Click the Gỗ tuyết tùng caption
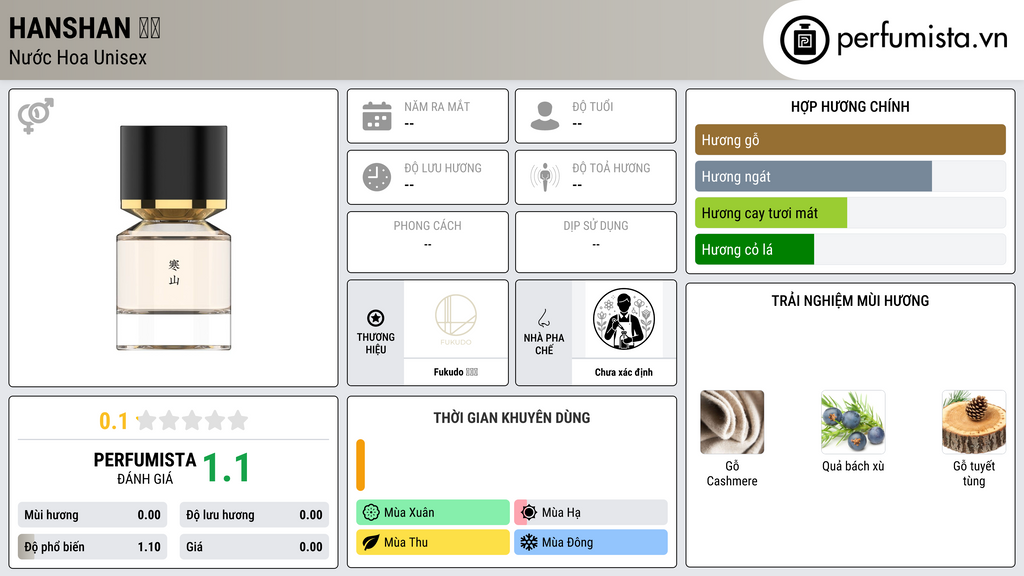Viewport: 1024px width, 576px height. click(x=974, y=473)
